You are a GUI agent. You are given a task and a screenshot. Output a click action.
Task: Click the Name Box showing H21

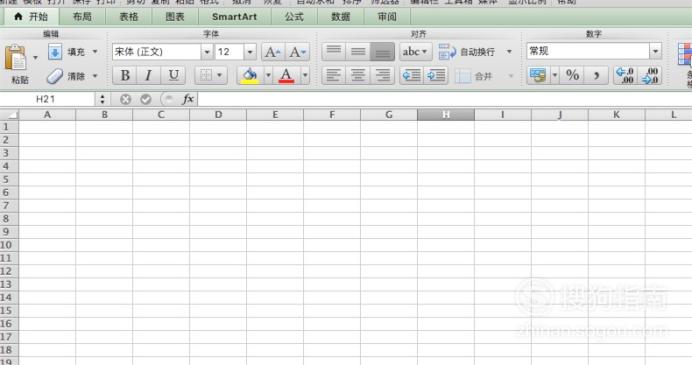(x=46, y=99)
